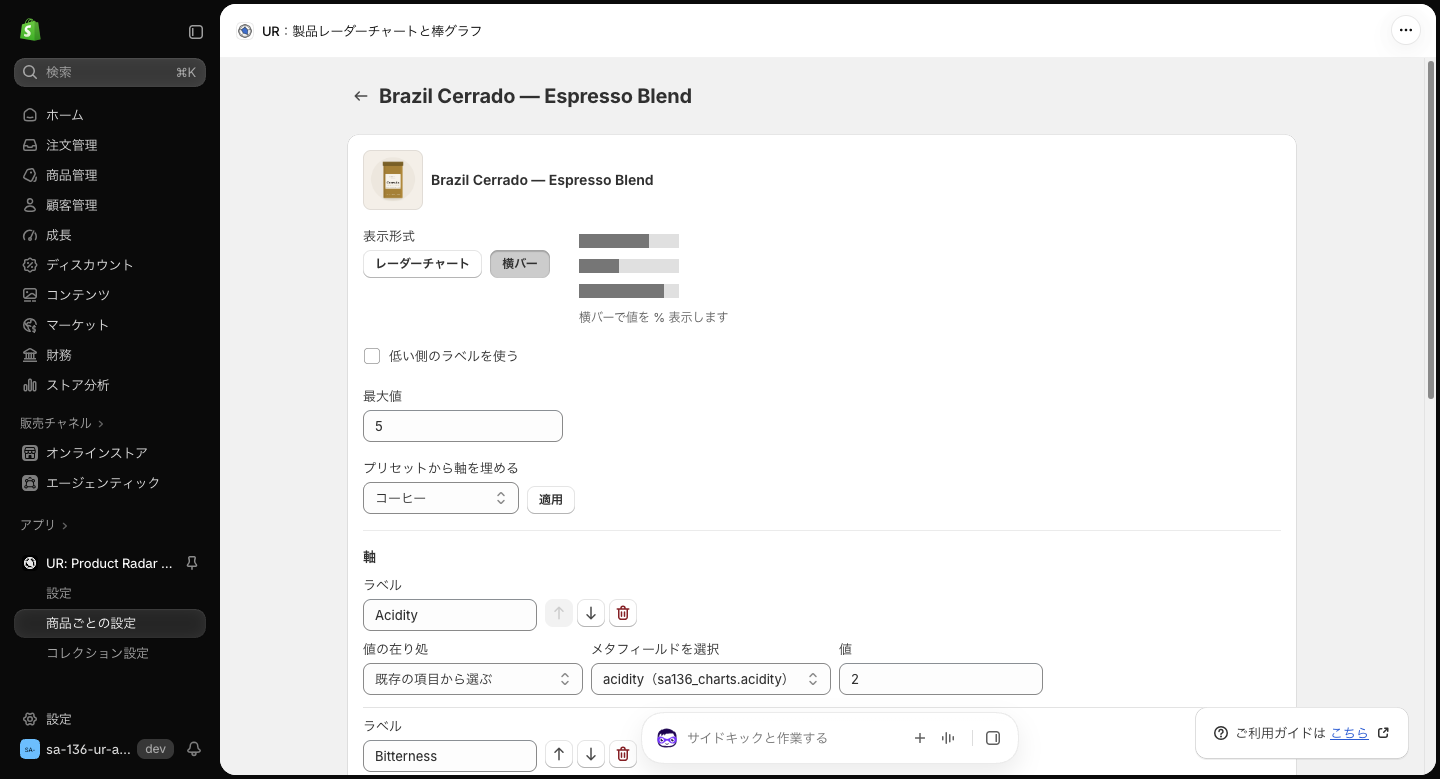
Task: Pin the UR: Product Radar app
Action: [192, 563]
